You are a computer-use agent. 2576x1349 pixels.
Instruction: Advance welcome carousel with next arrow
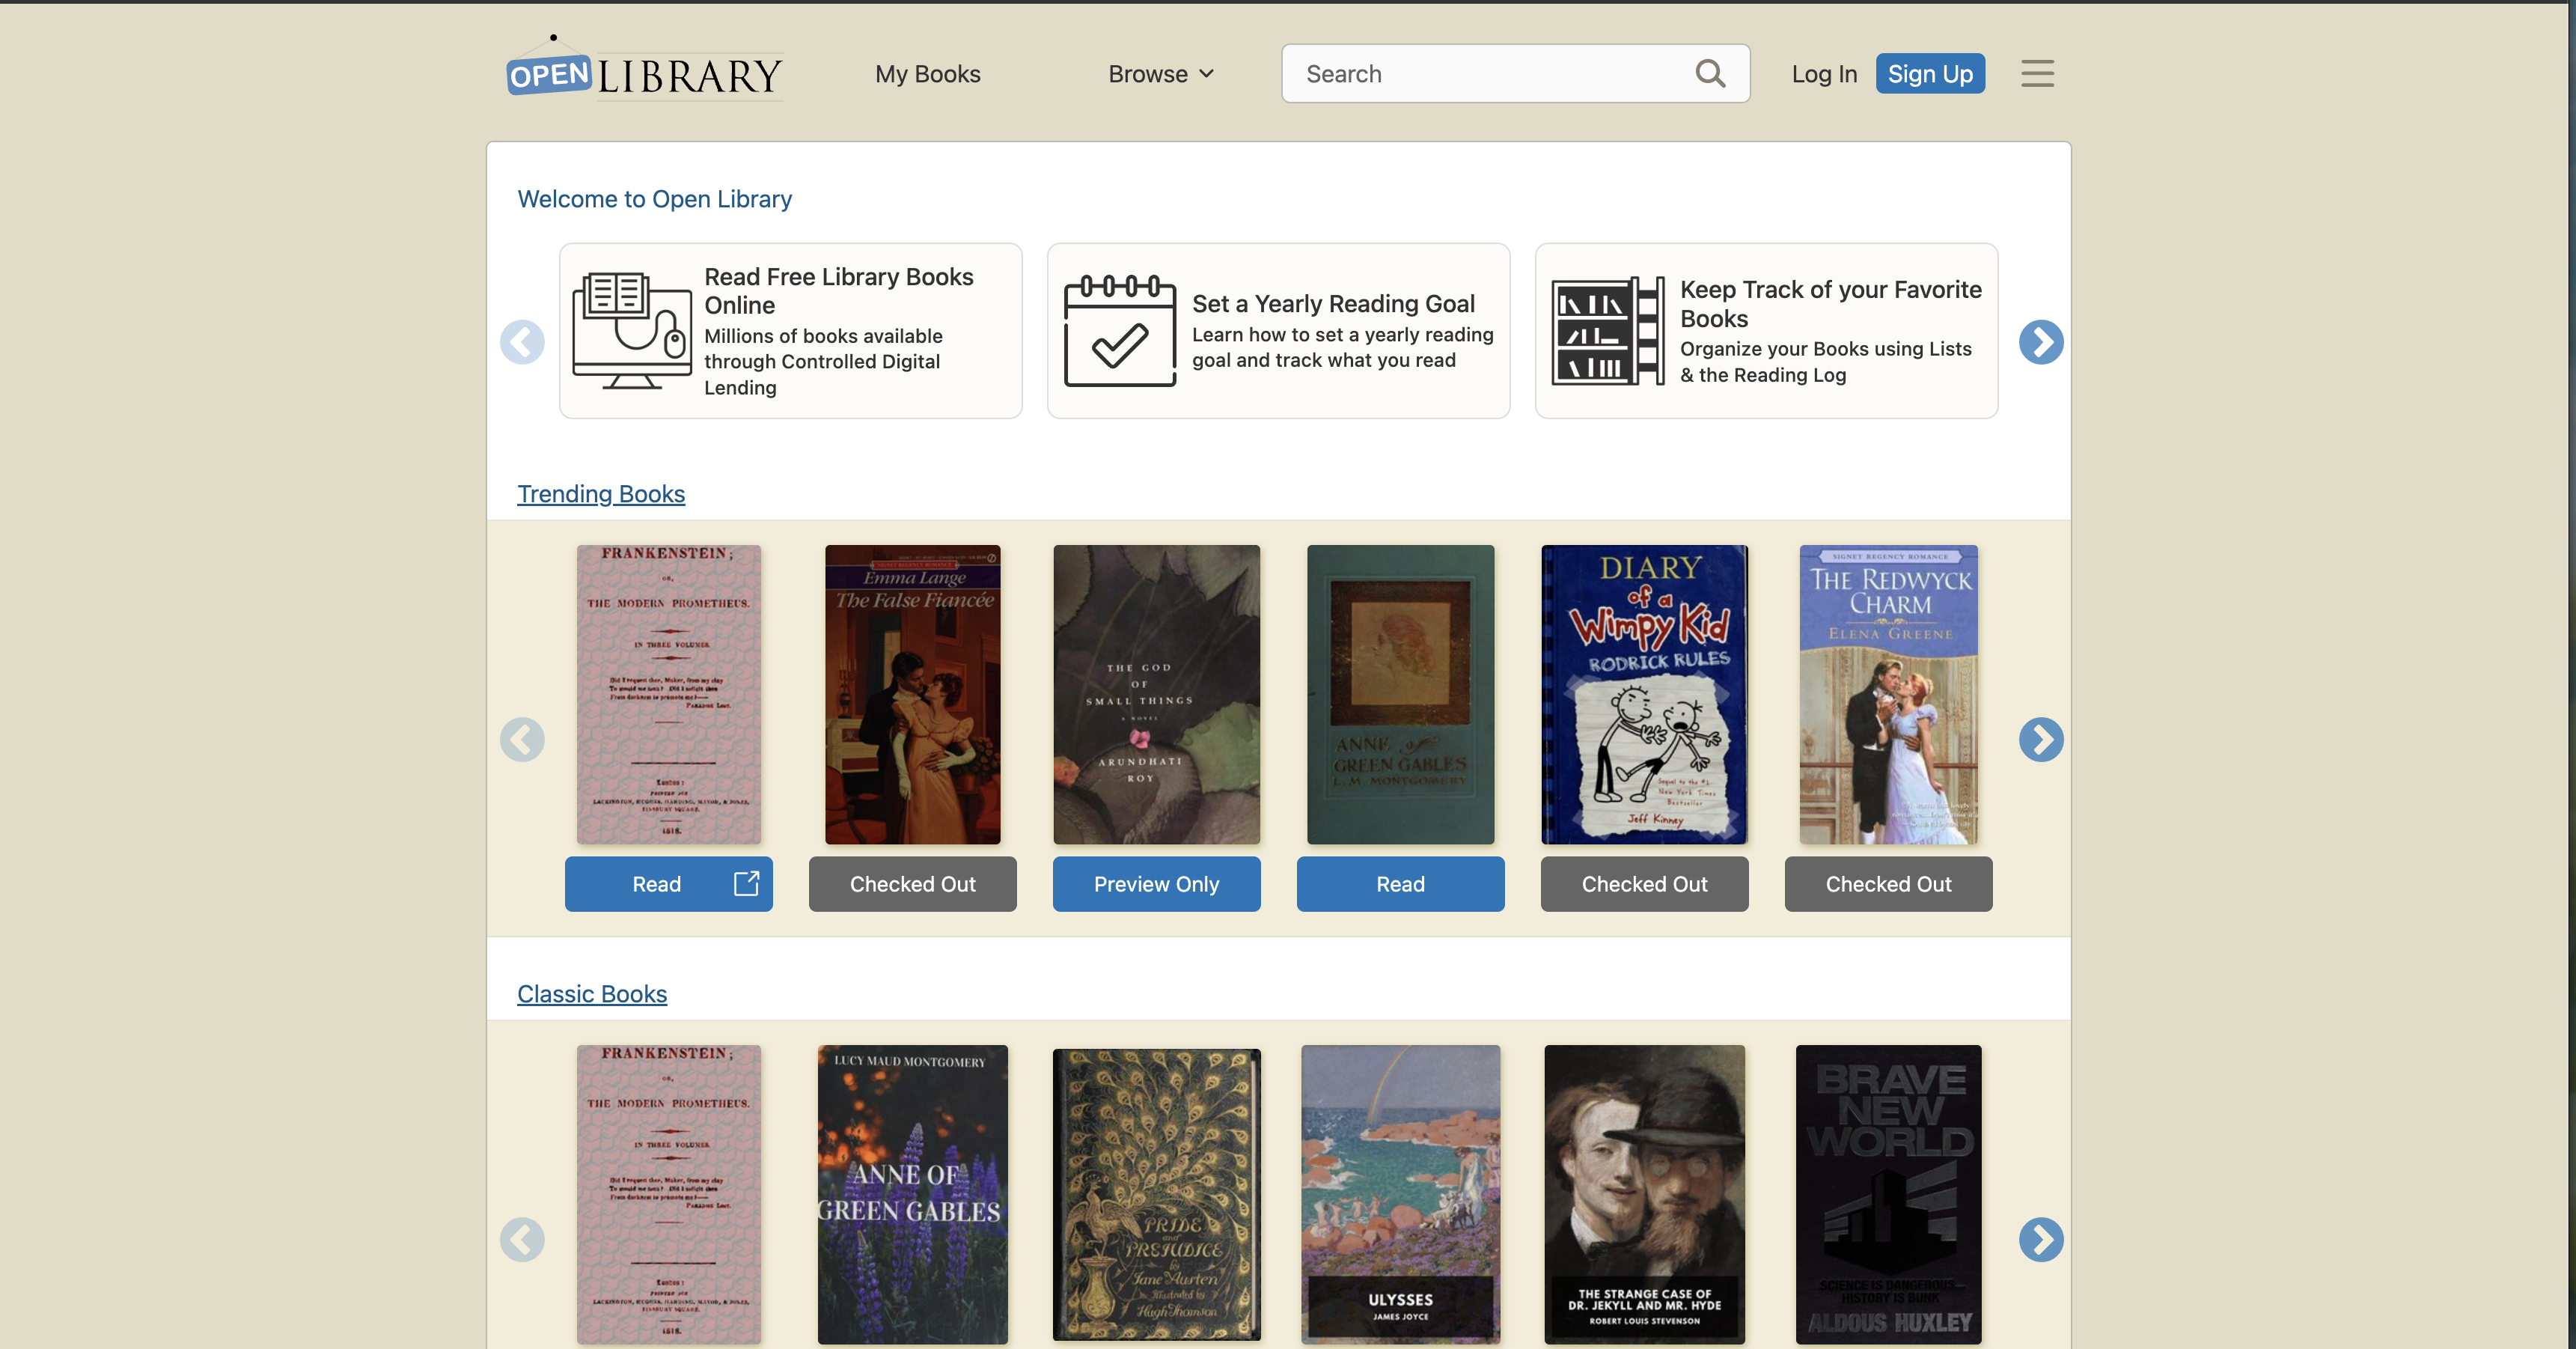2041,342
